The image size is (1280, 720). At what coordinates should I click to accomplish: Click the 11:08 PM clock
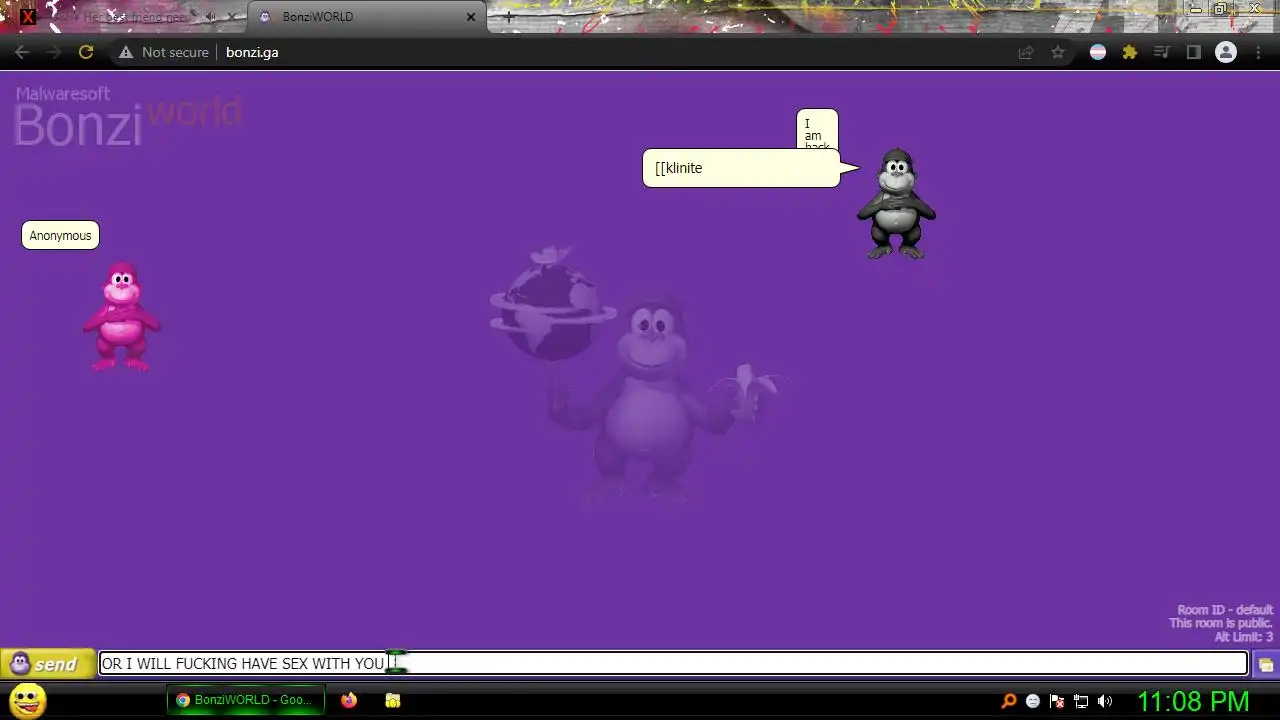coord(1193,700)
